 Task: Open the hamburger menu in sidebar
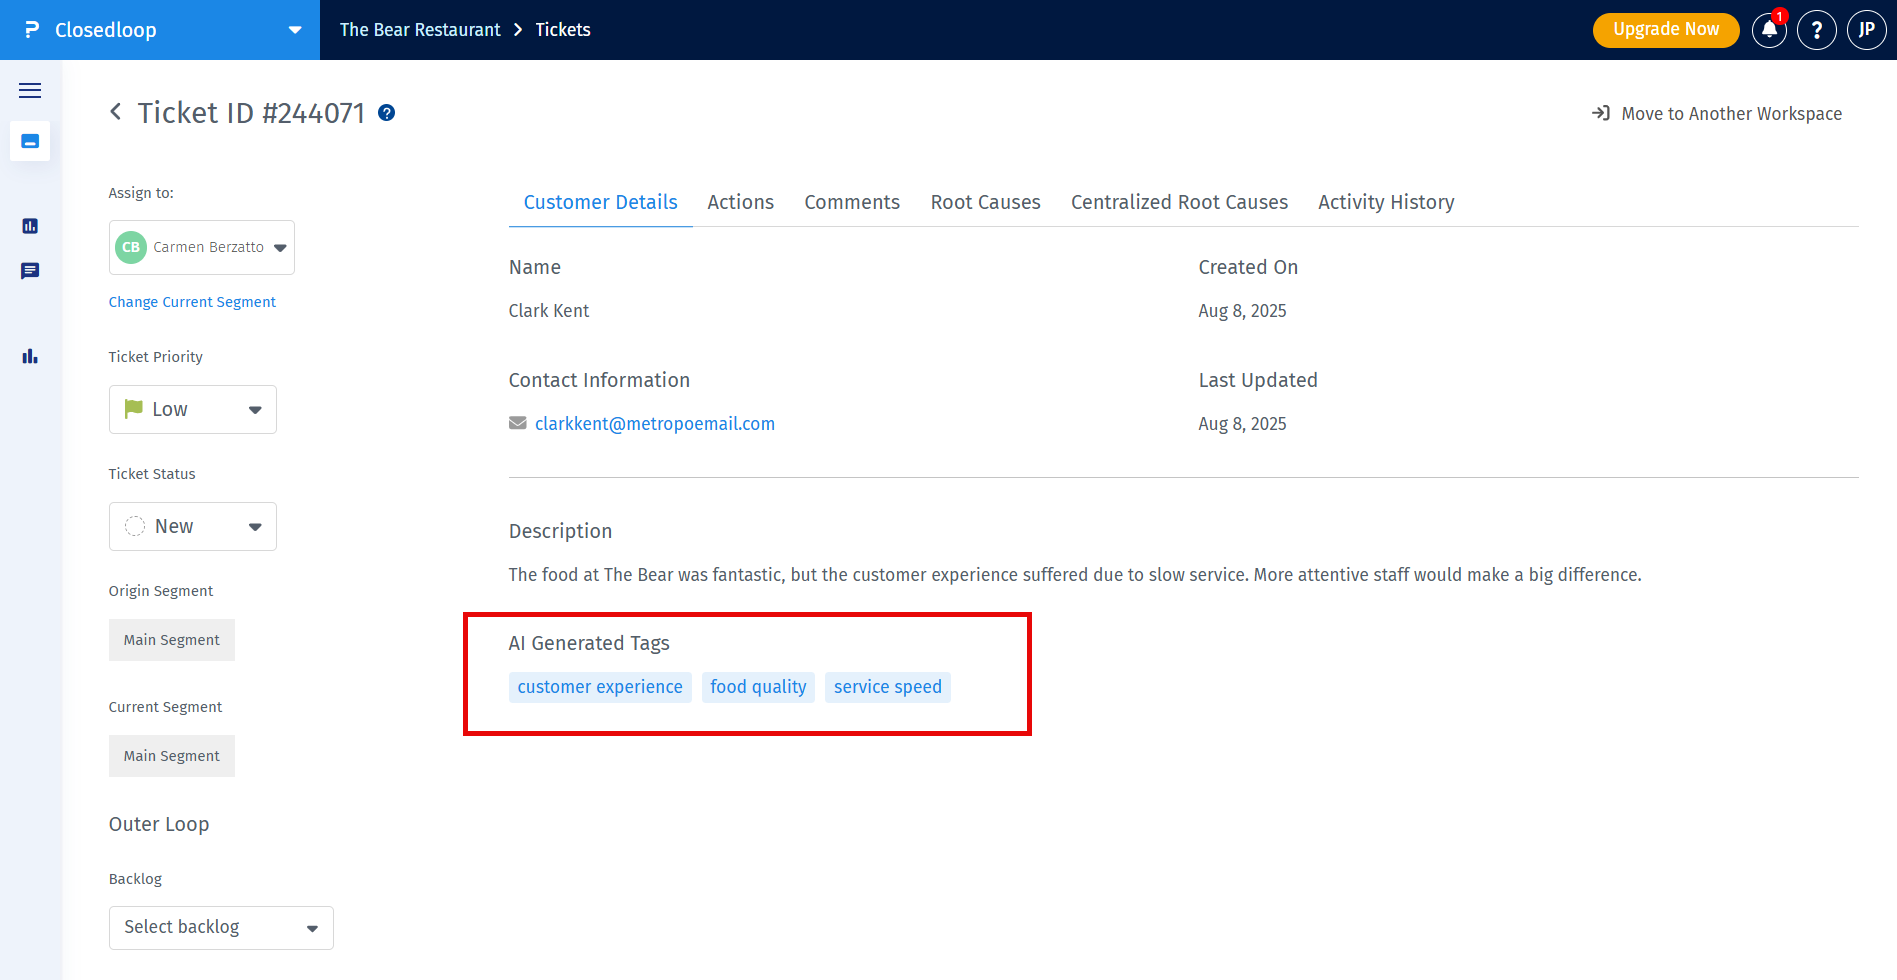coord(30,91)
